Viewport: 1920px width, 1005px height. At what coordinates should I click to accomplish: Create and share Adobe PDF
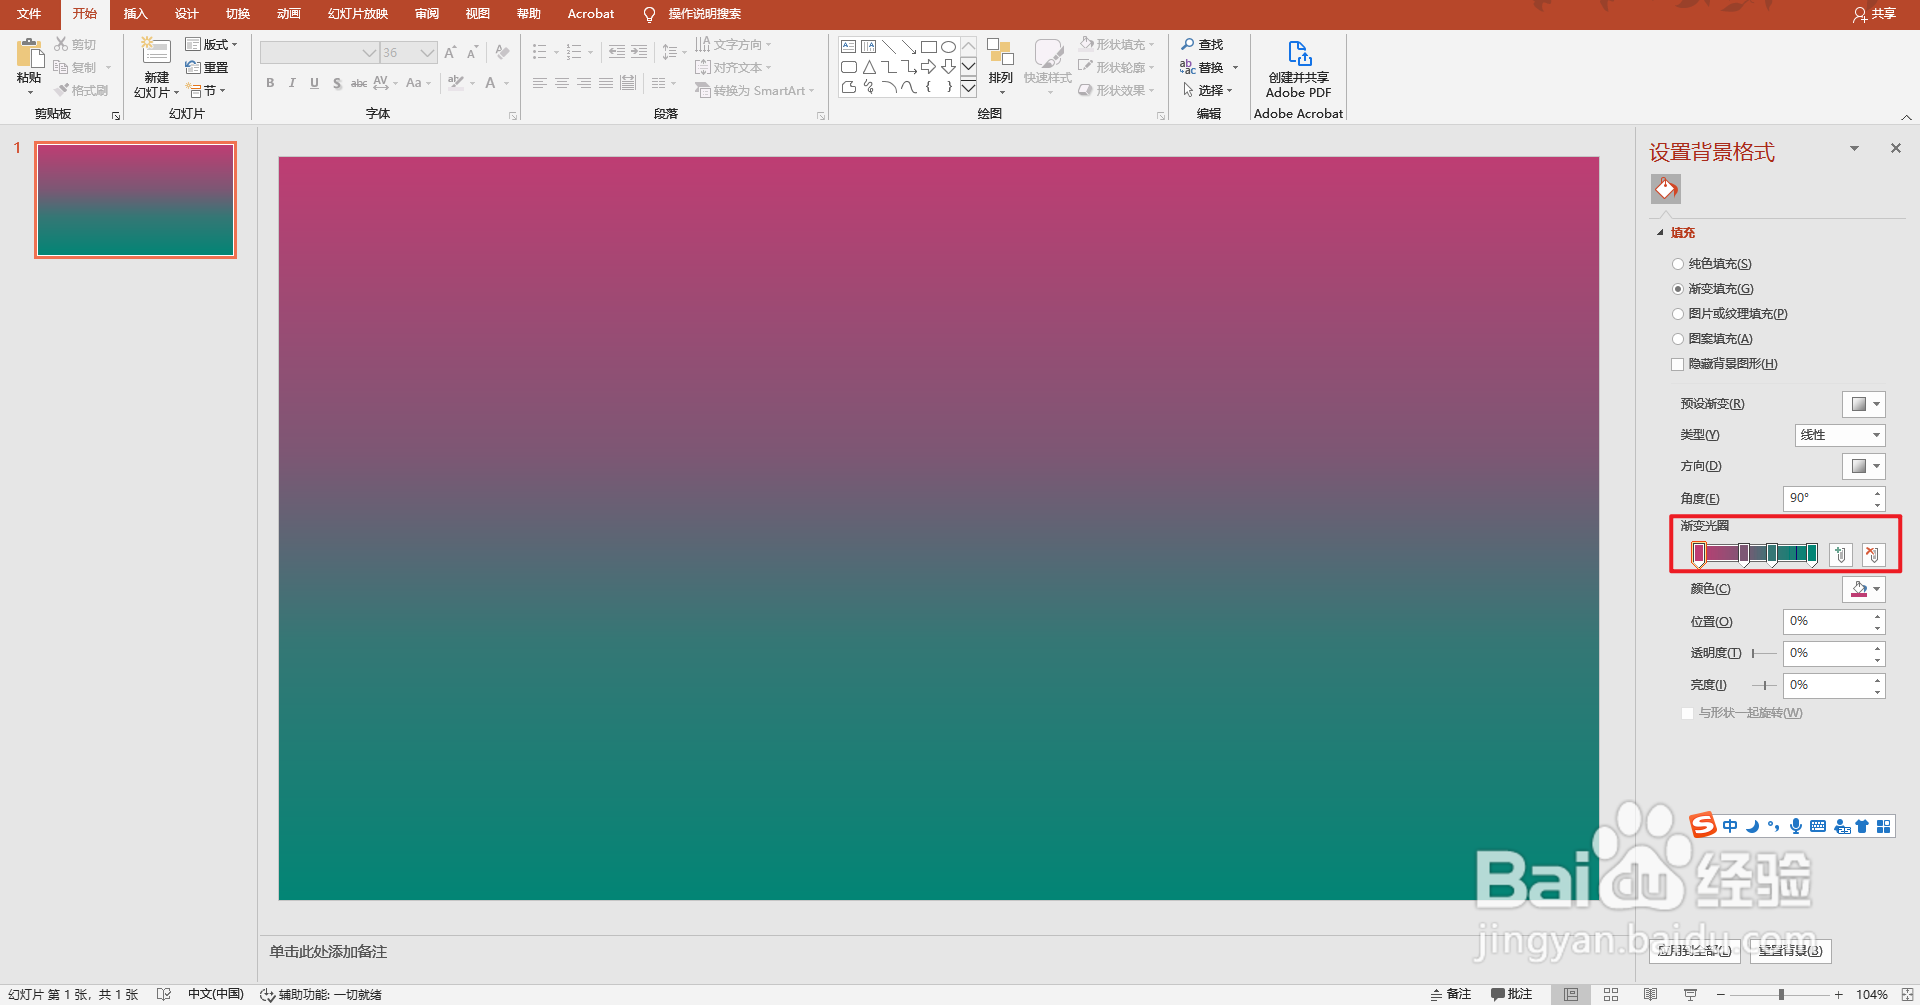pos(1298,69)
